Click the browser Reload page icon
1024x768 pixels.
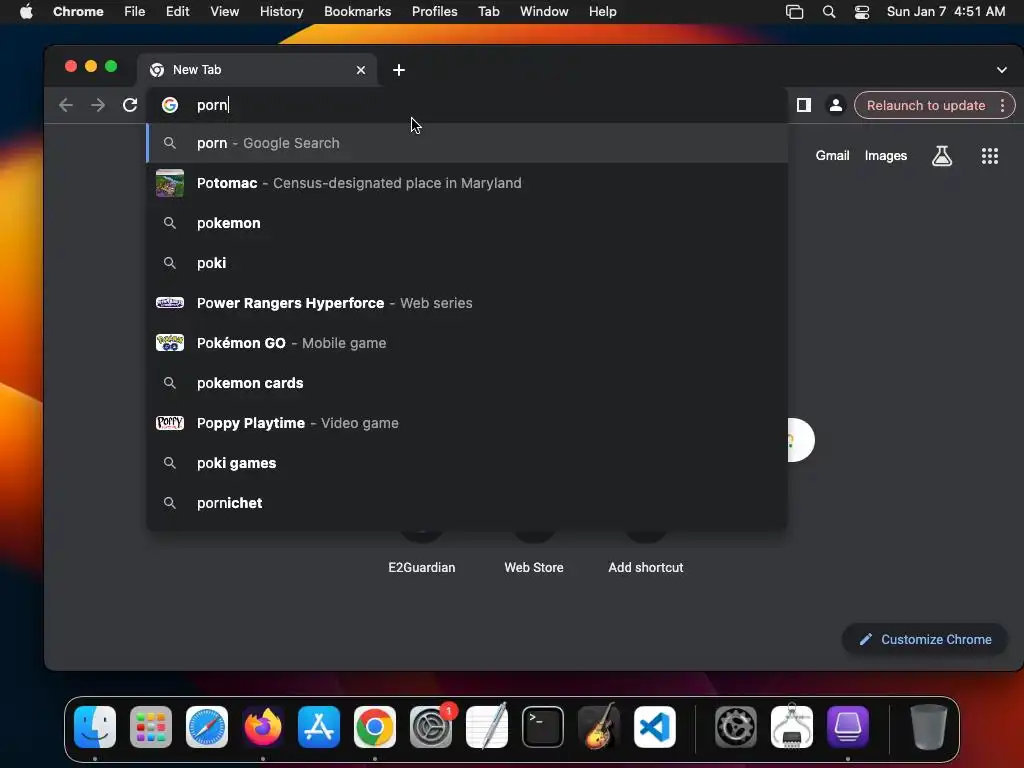[x=130, y=105]
